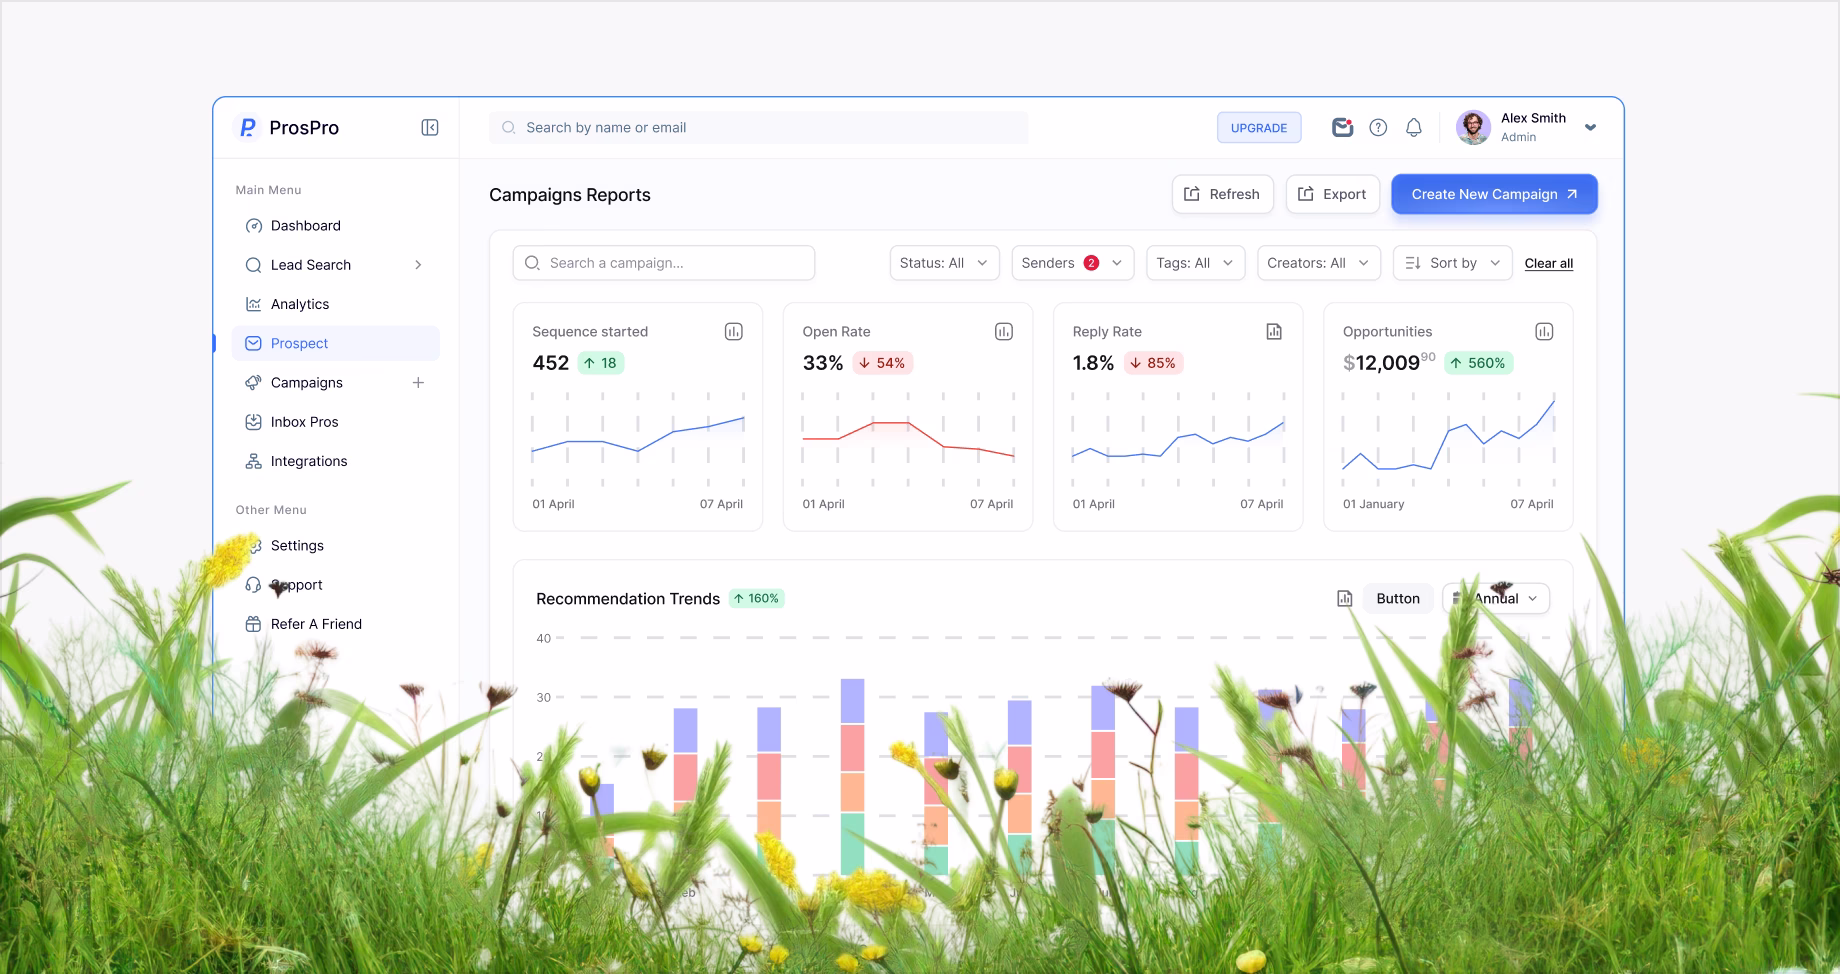Expand the Lead Search chevron

tap(418, 265)
